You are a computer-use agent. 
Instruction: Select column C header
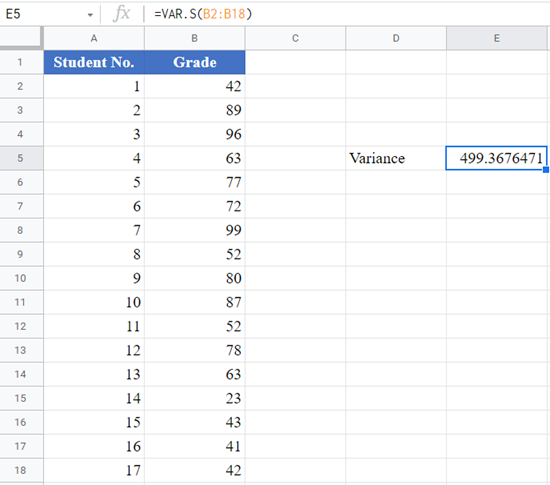click(x=295, y=38)
